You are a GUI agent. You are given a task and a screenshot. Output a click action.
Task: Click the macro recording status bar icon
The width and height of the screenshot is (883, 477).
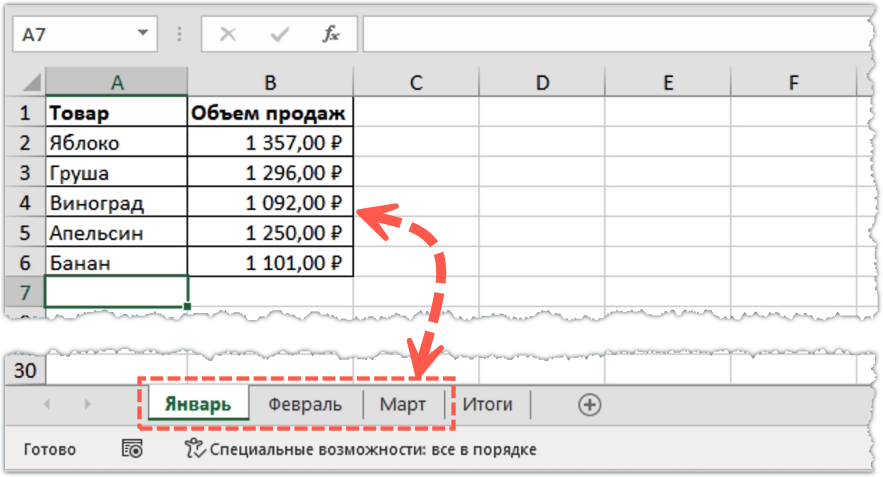(132, 449)
